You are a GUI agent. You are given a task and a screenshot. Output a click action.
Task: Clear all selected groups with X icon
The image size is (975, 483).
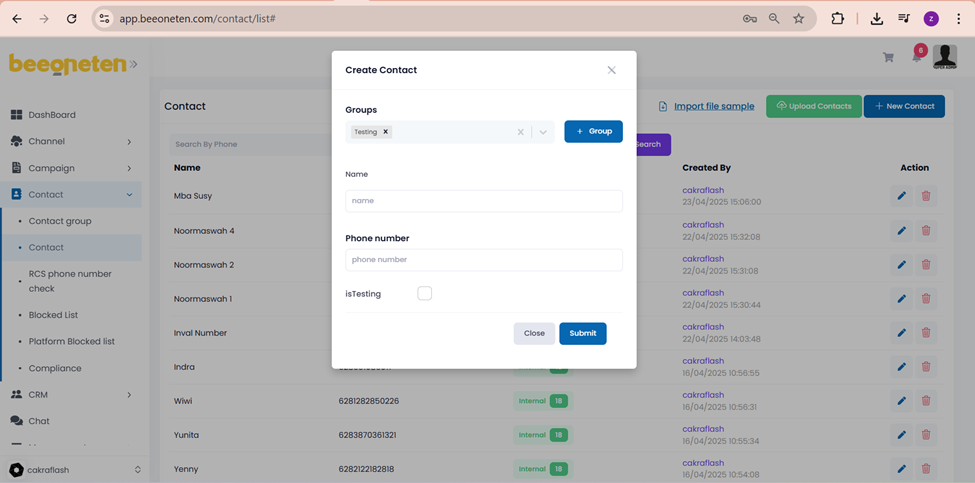pyautogui.click(x=520, y=132)
